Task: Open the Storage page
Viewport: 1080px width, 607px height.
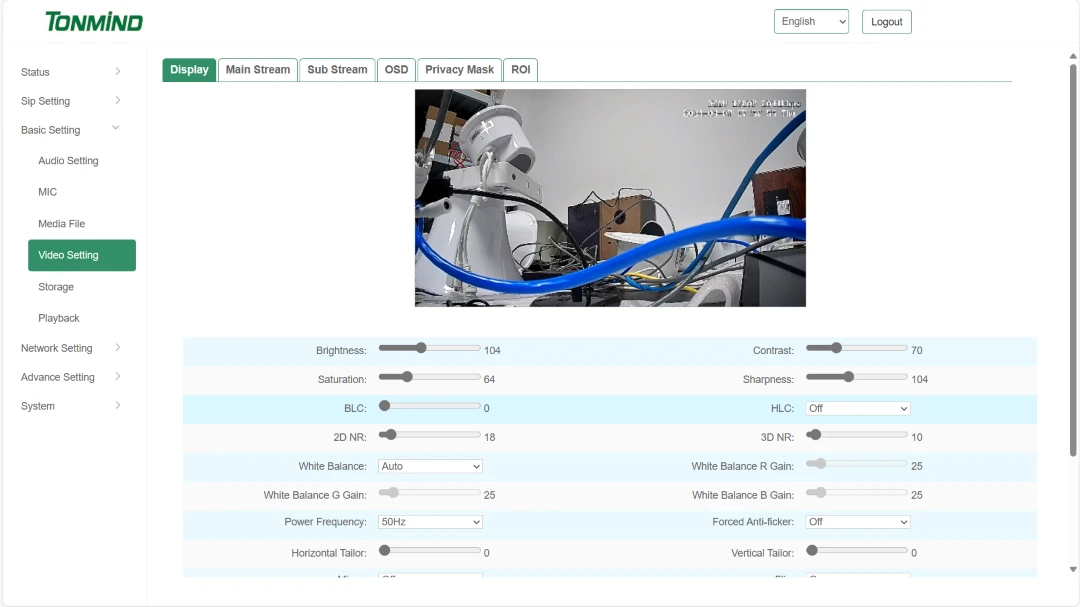Action: (x=56, y=287)
